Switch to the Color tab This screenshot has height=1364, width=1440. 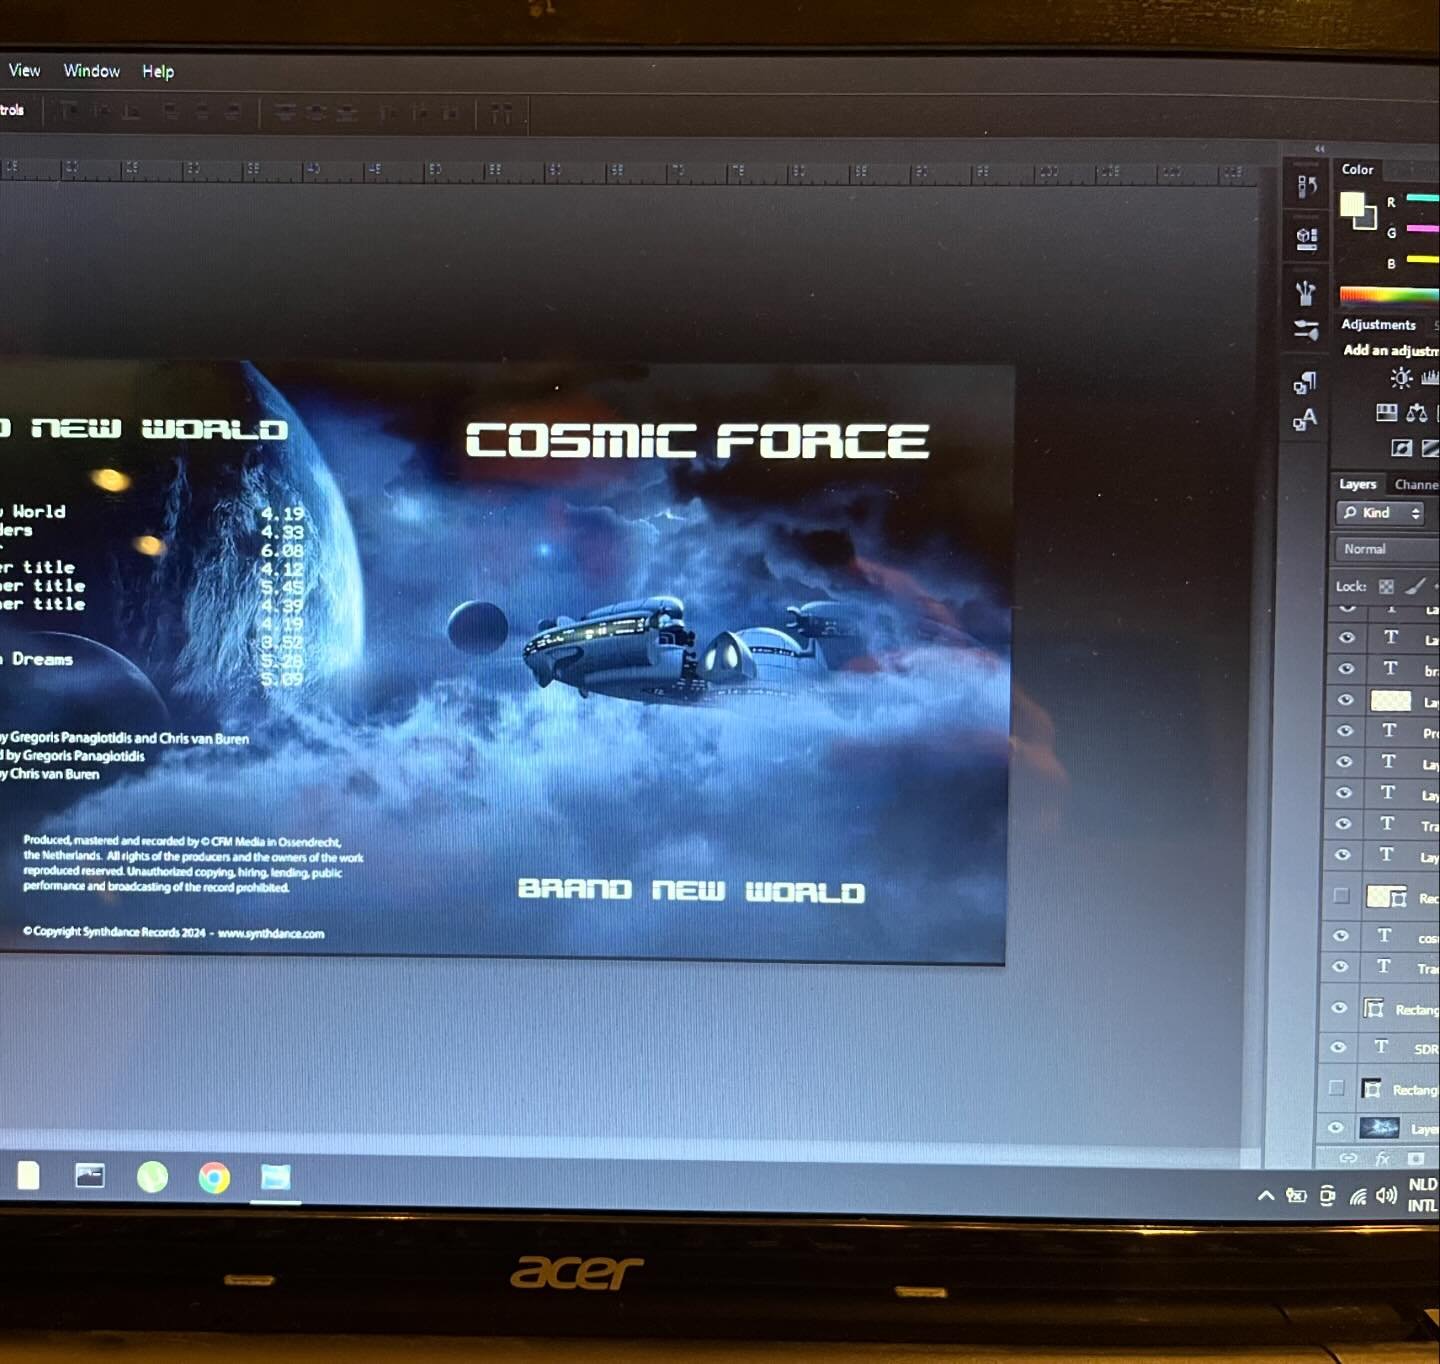(1357, 169)
